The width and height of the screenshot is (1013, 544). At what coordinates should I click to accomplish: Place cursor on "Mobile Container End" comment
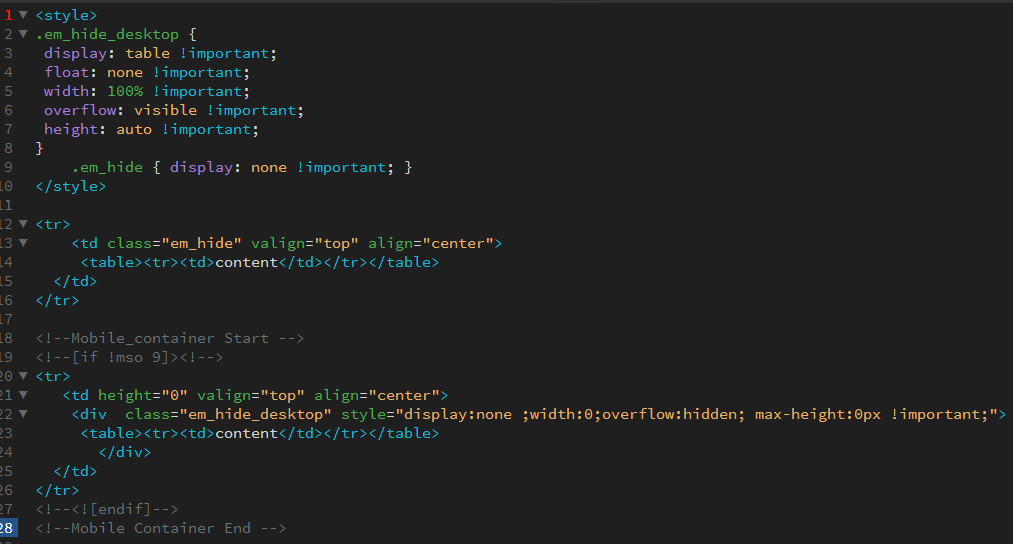(x=160, y=528)
